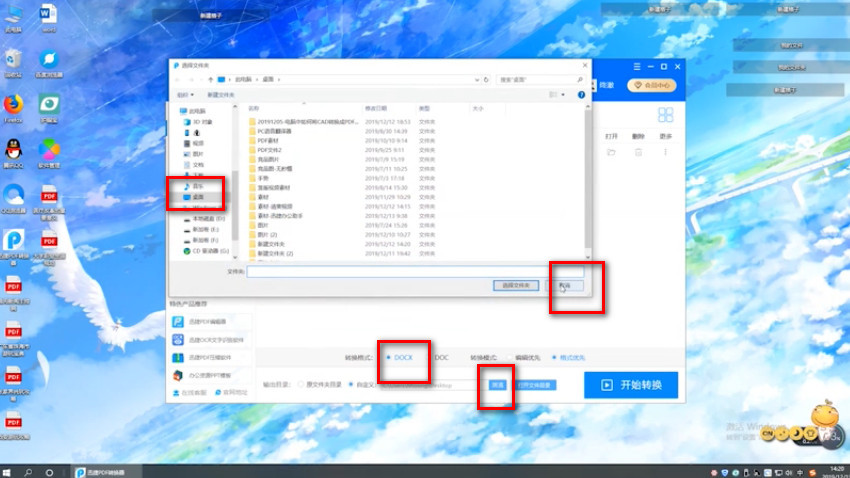
Task: Open the Tencent QQ penguin desktop icon
Action: tap(14, 153)
